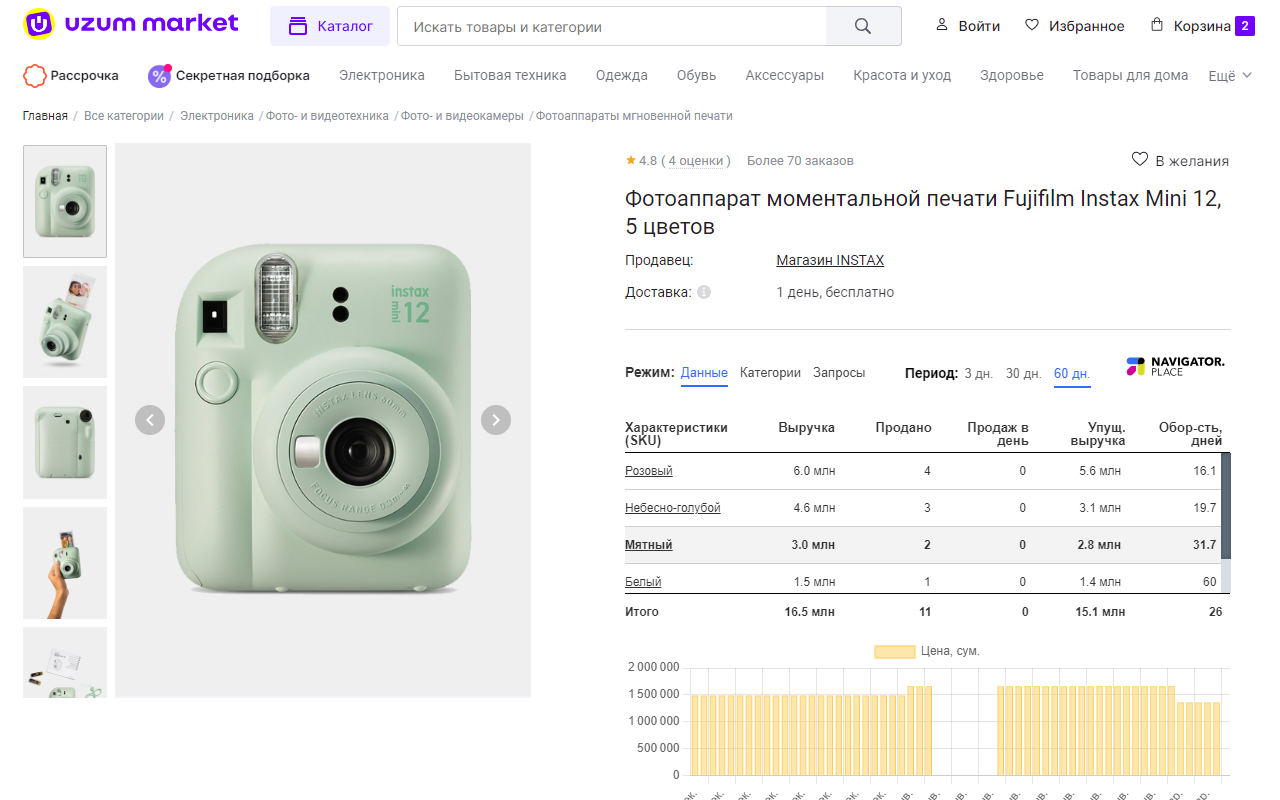Sort by Упущ. выручка column header
The width and height of the screenshot is (1280, 800).
1097,434
